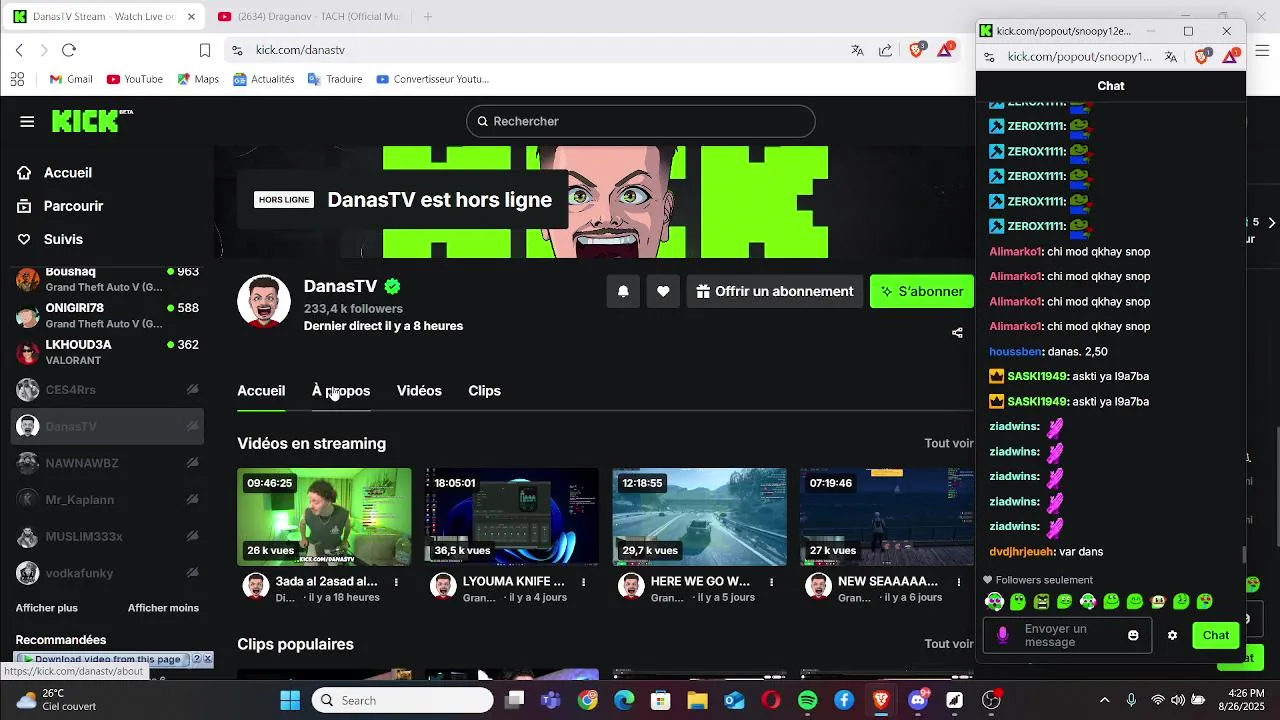Reload the Kick page
This screenshot has width=1280, height=720.
coord(69,50)
